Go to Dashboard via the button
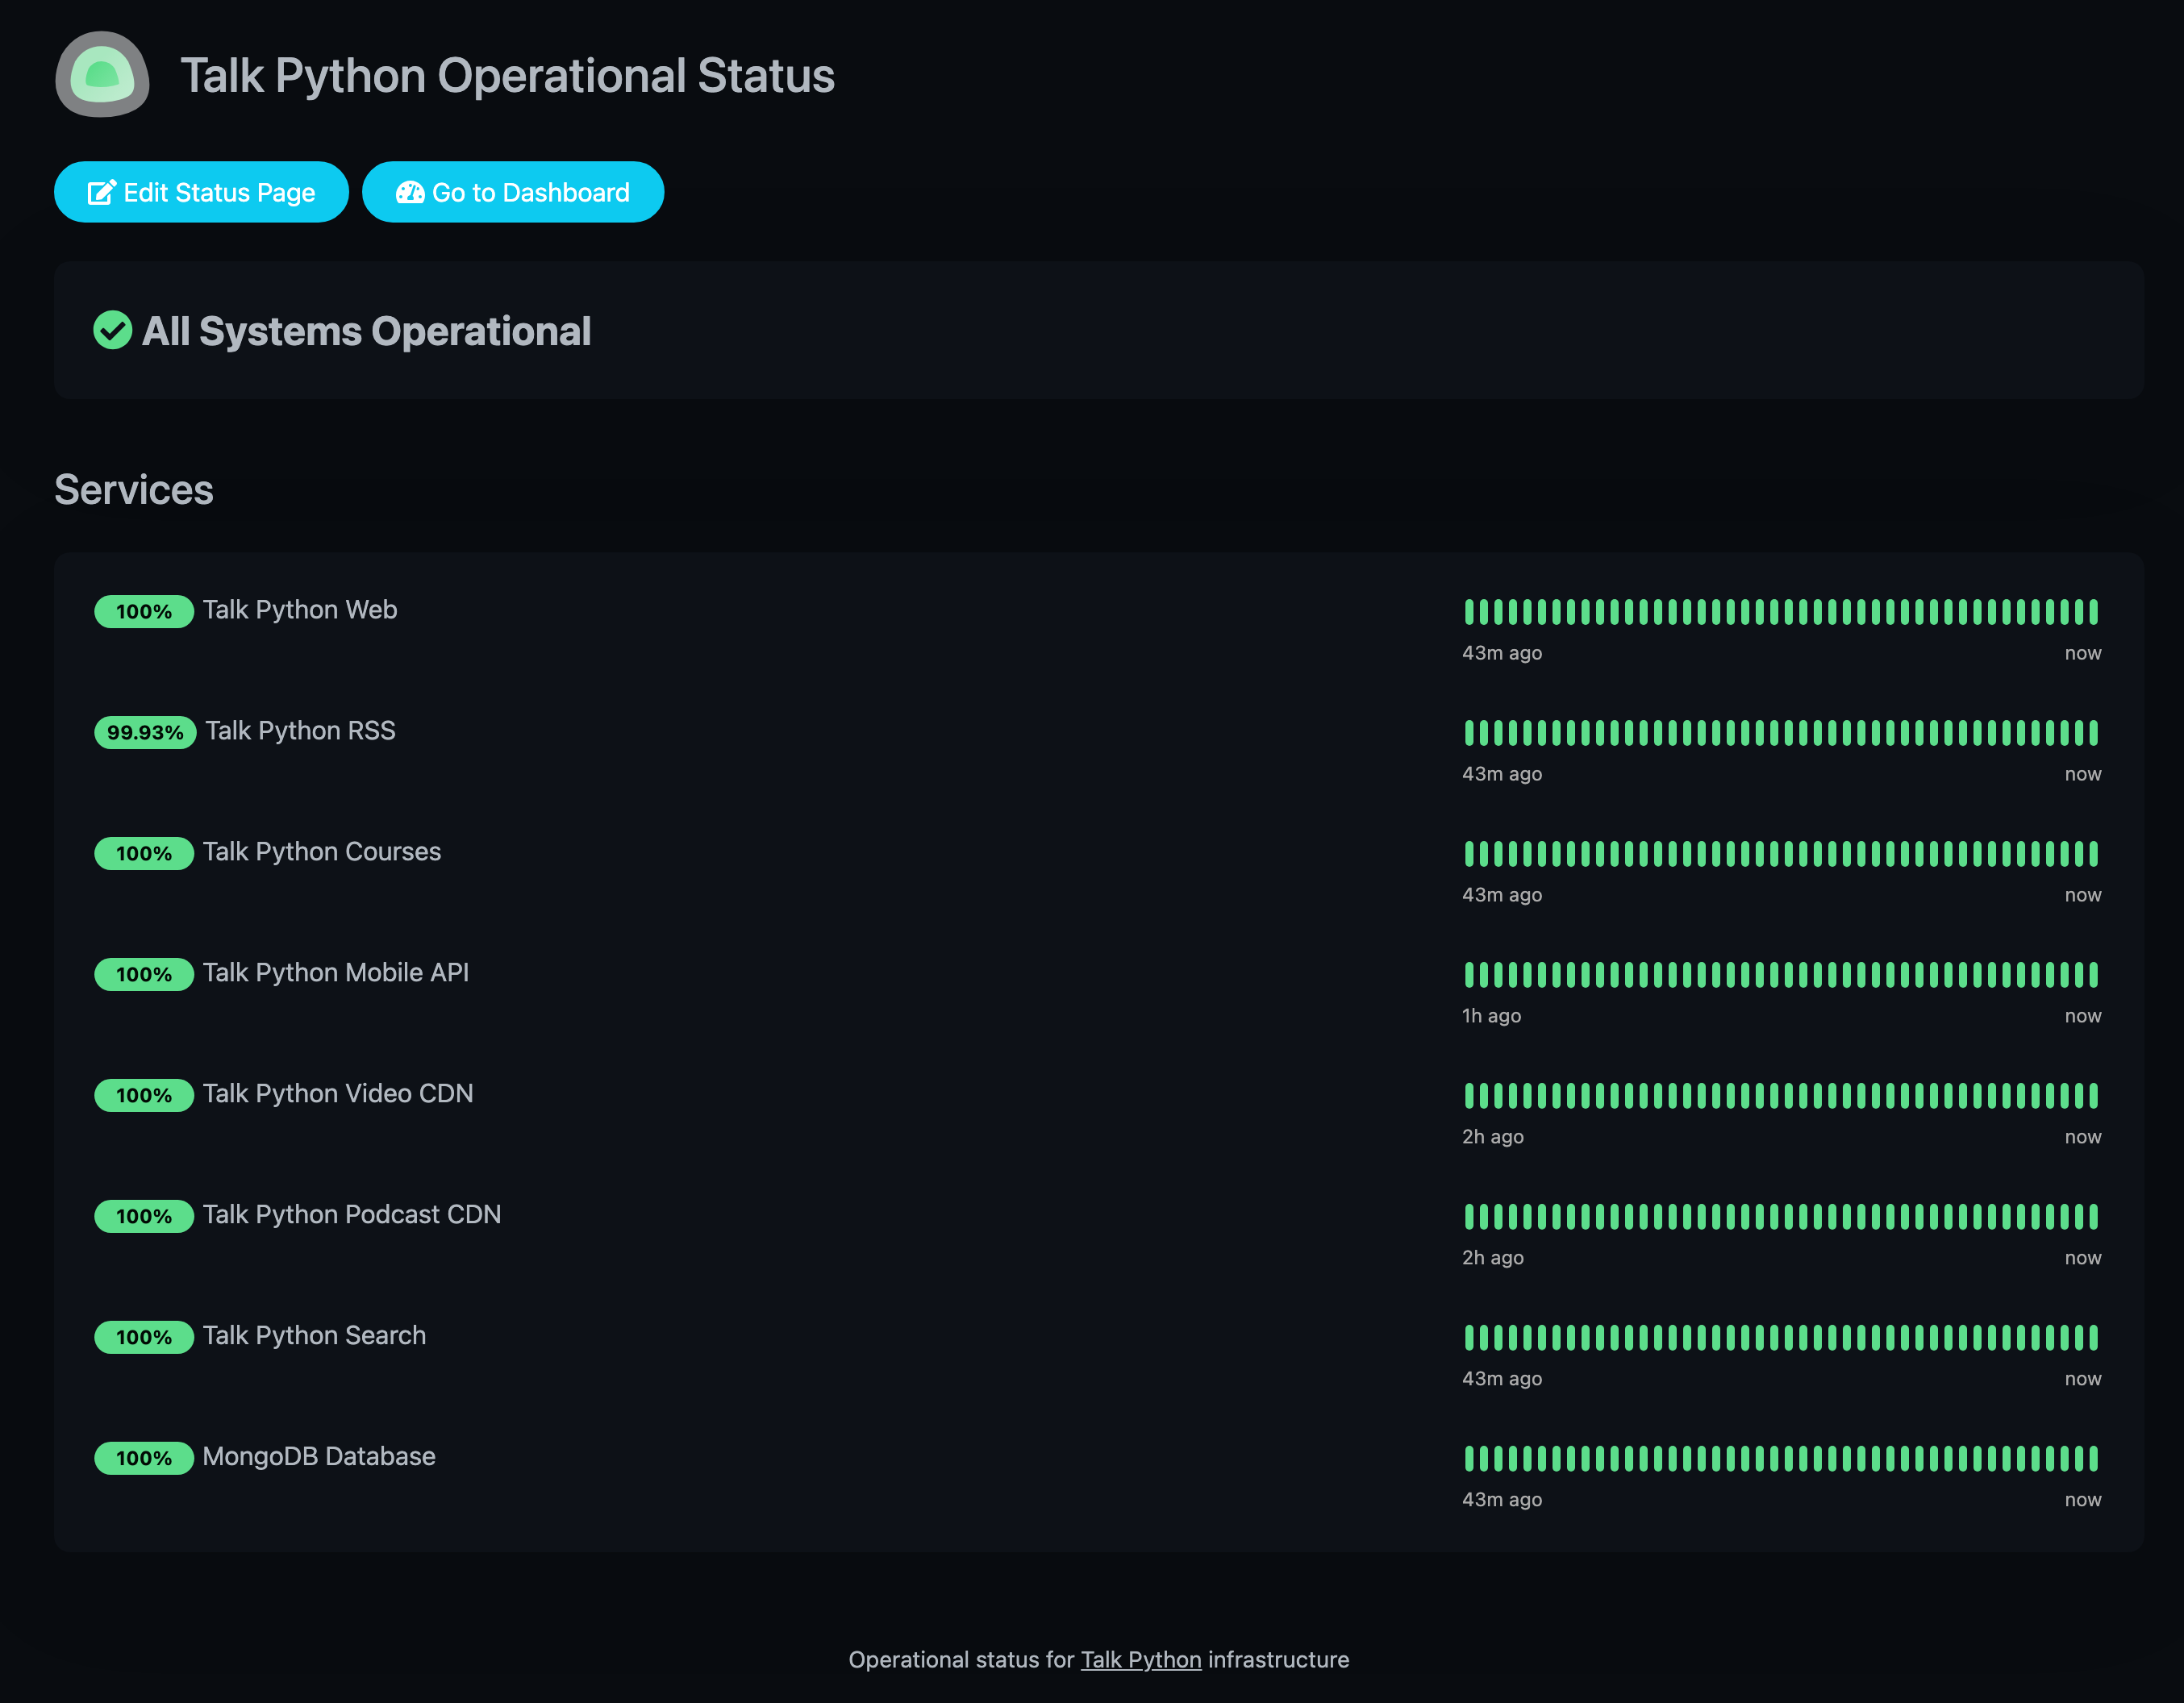This screenshot has height=1703, width=2184. (x=513, y=192)
